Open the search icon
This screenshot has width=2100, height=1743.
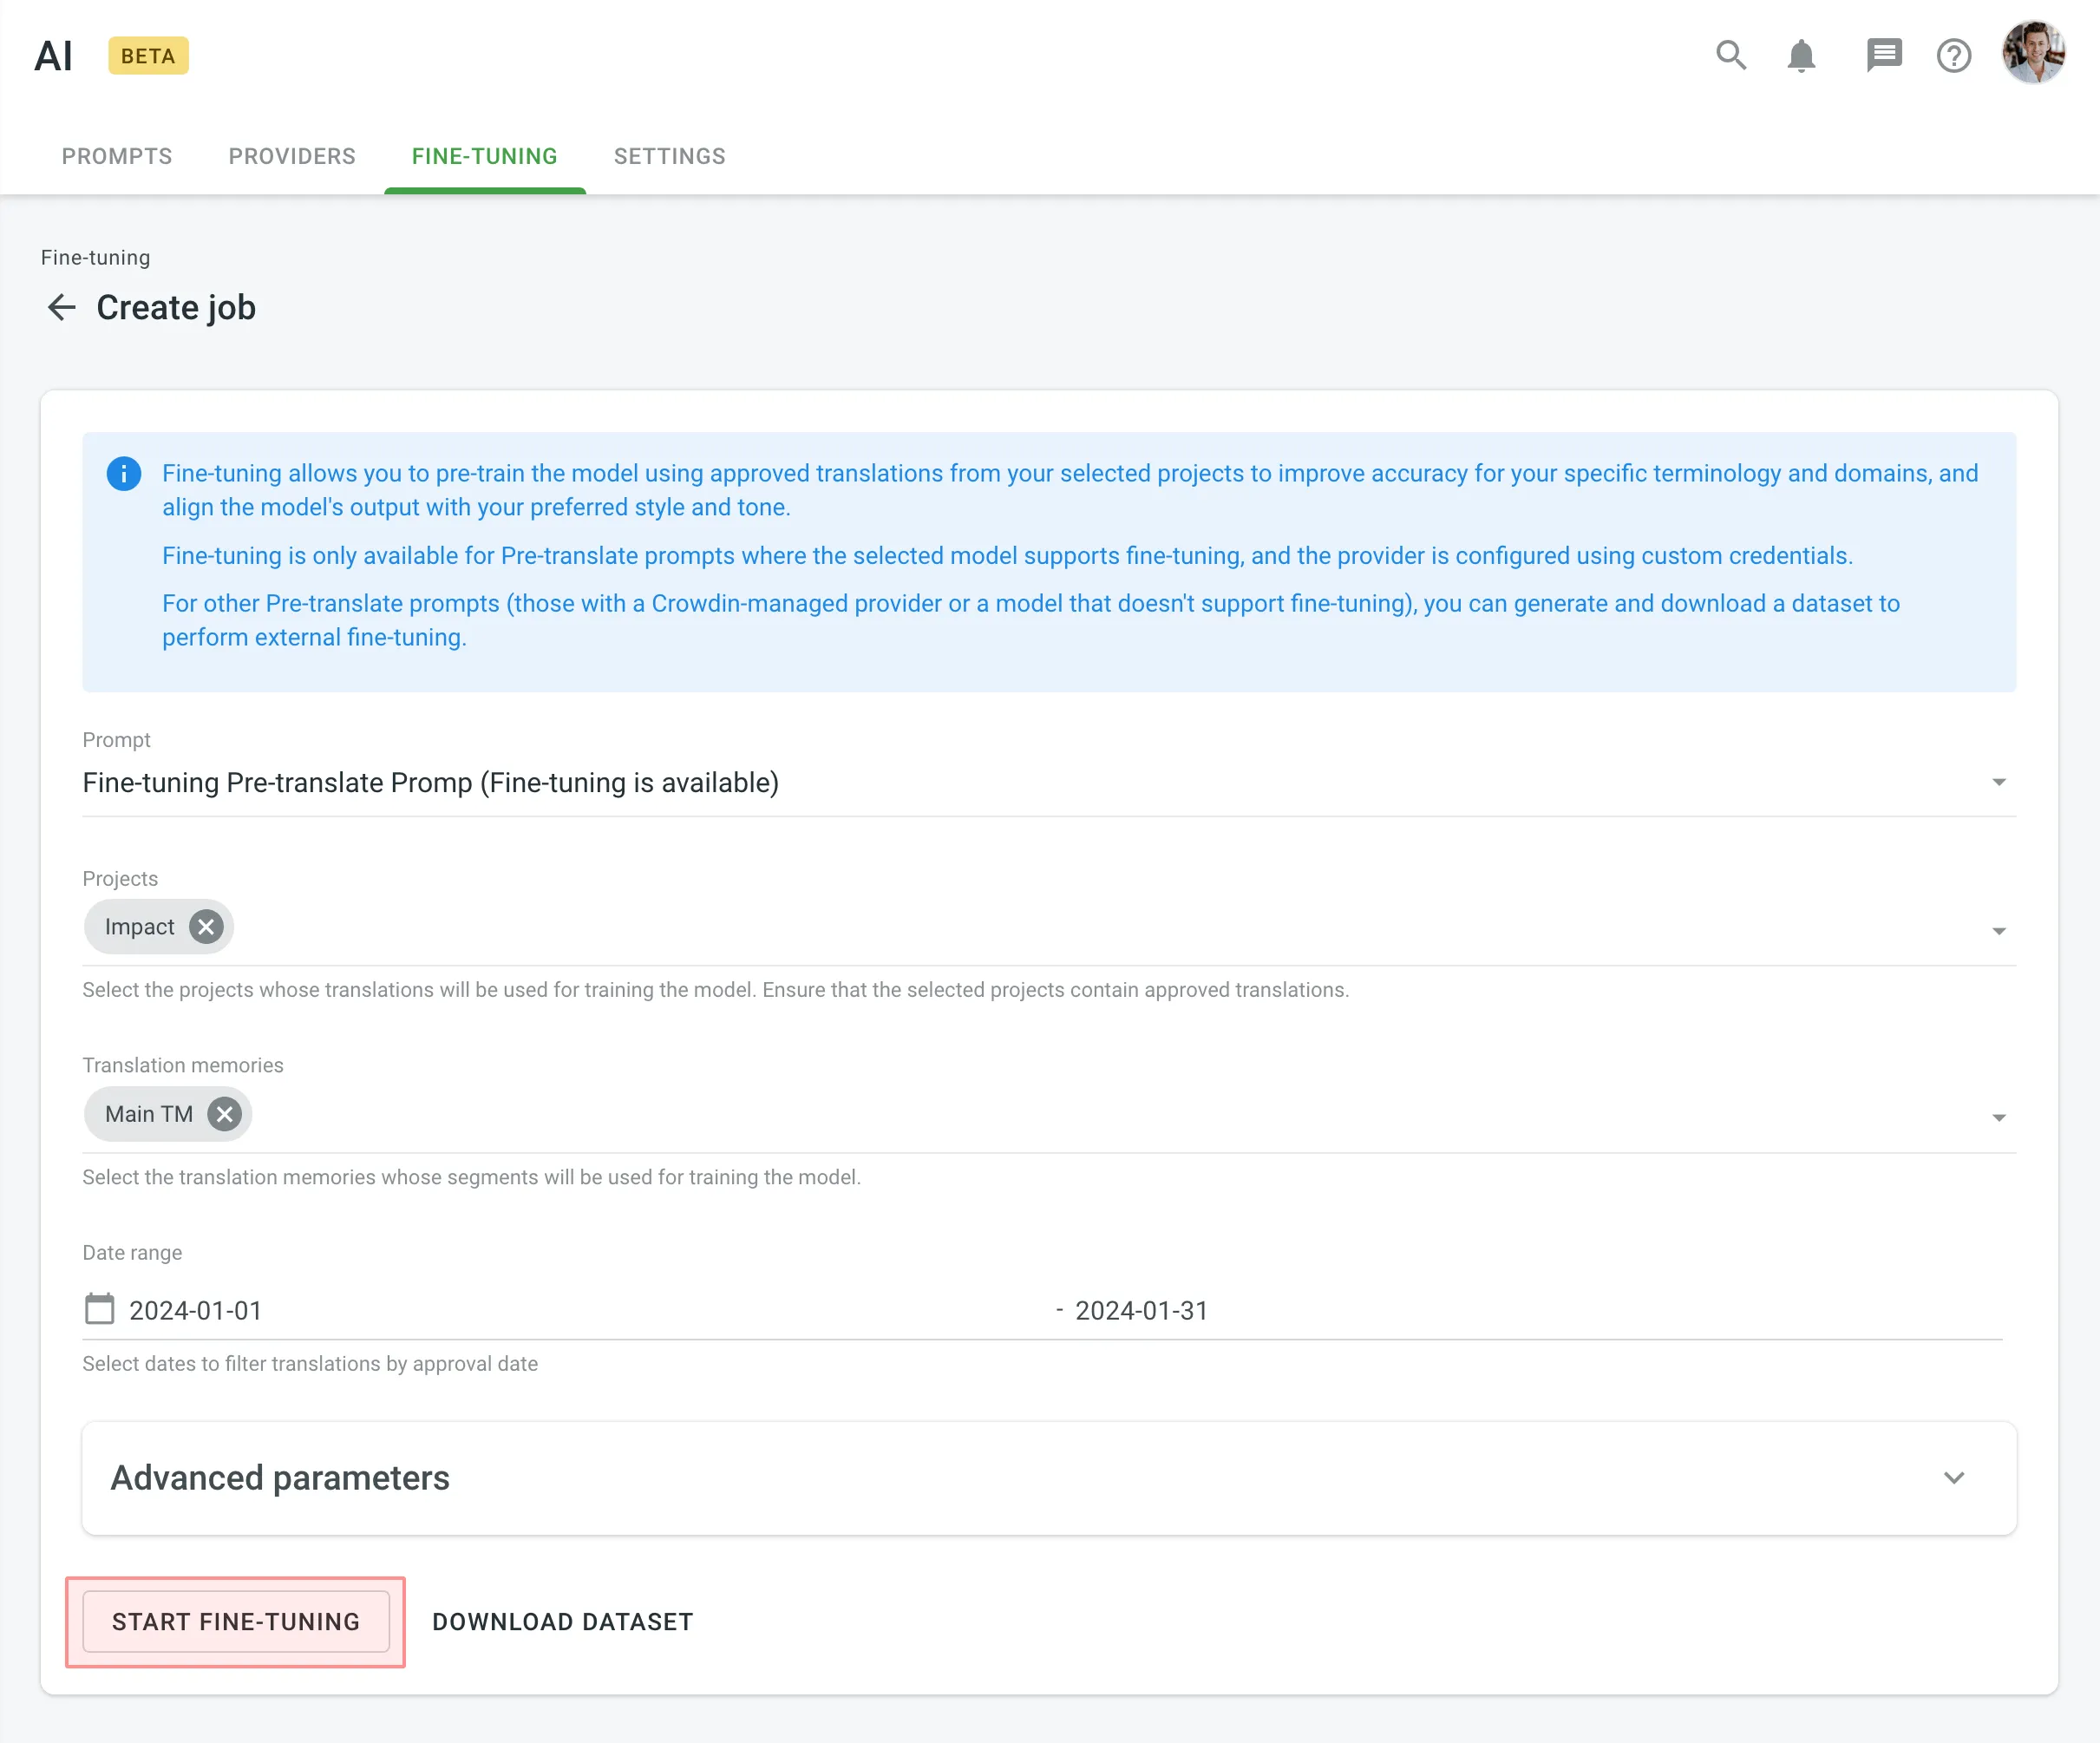1731,56
